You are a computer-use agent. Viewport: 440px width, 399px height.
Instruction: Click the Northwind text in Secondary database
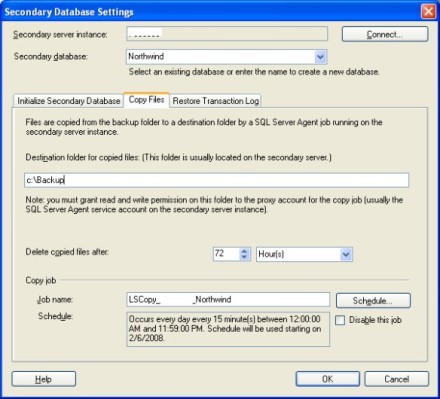(146, 56)
